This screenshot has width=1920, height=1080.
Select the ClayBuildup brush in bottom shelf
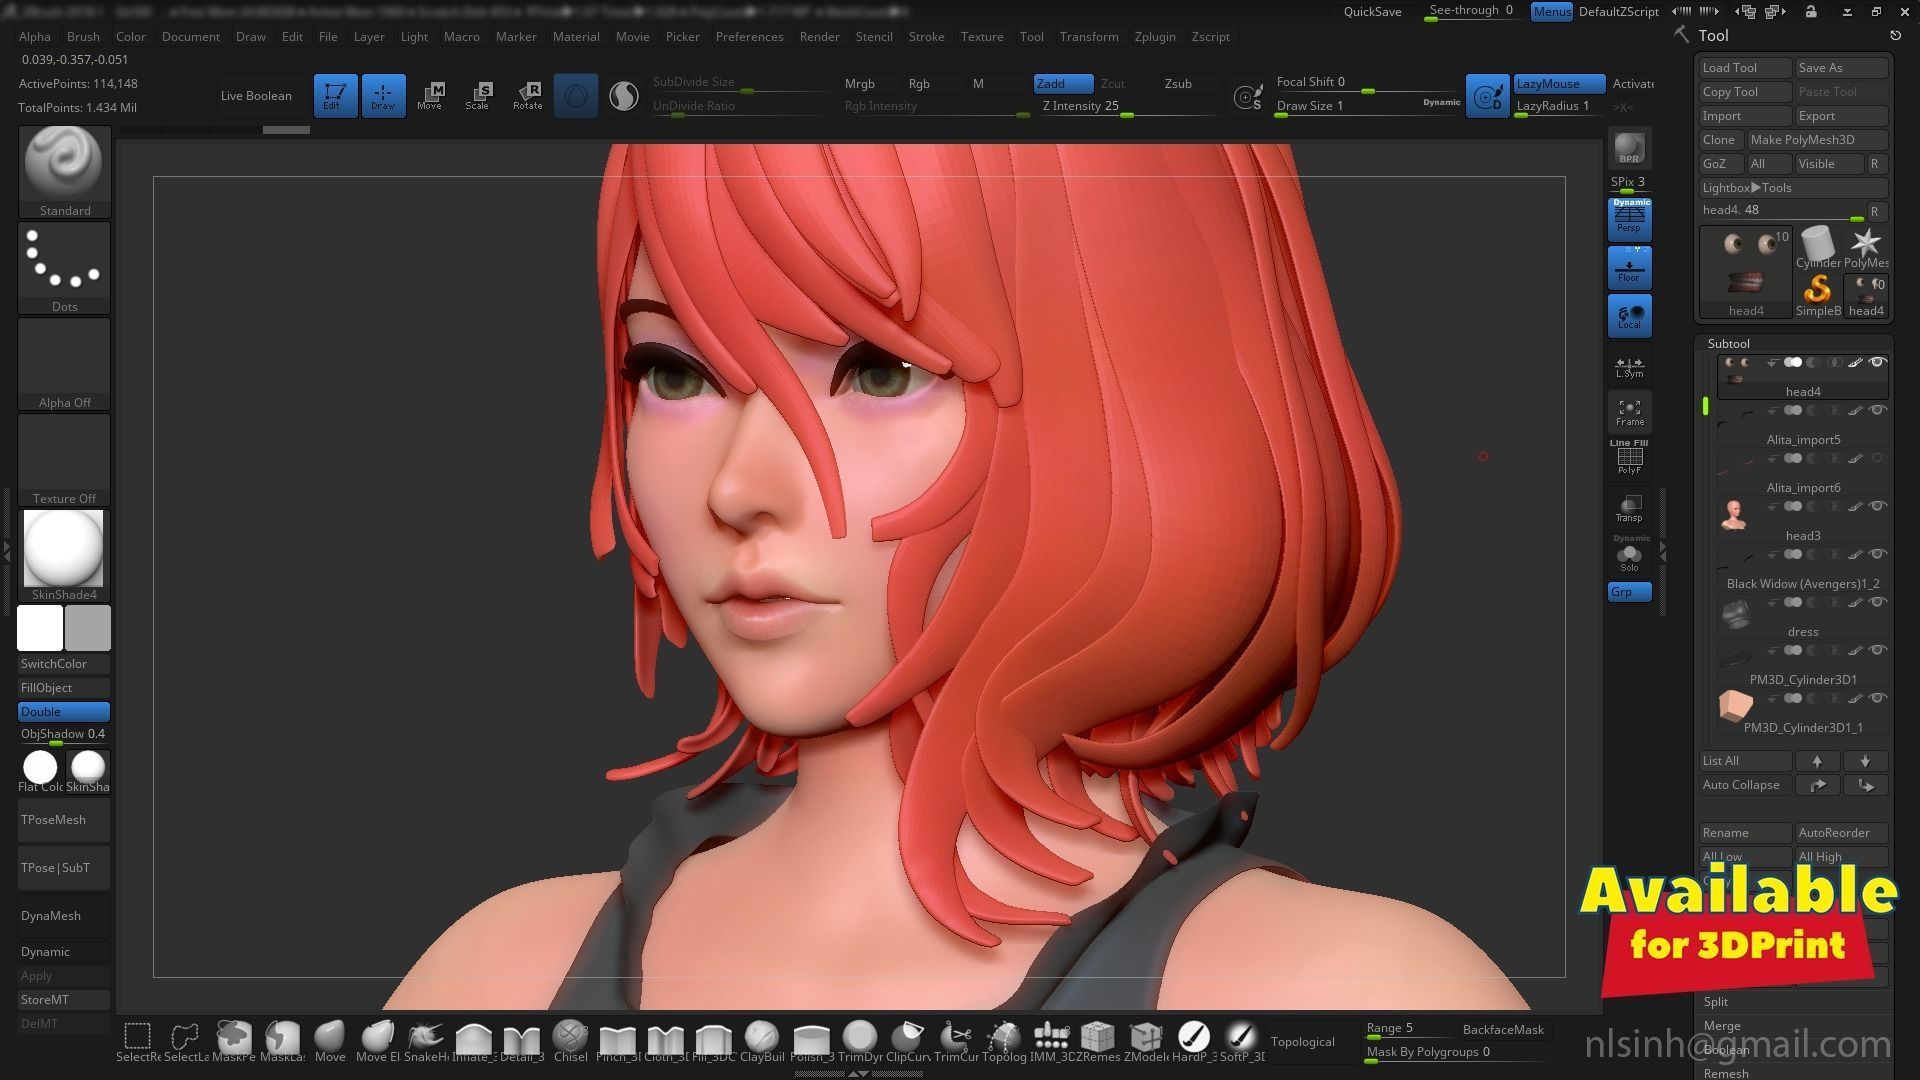pos(761,1039)
